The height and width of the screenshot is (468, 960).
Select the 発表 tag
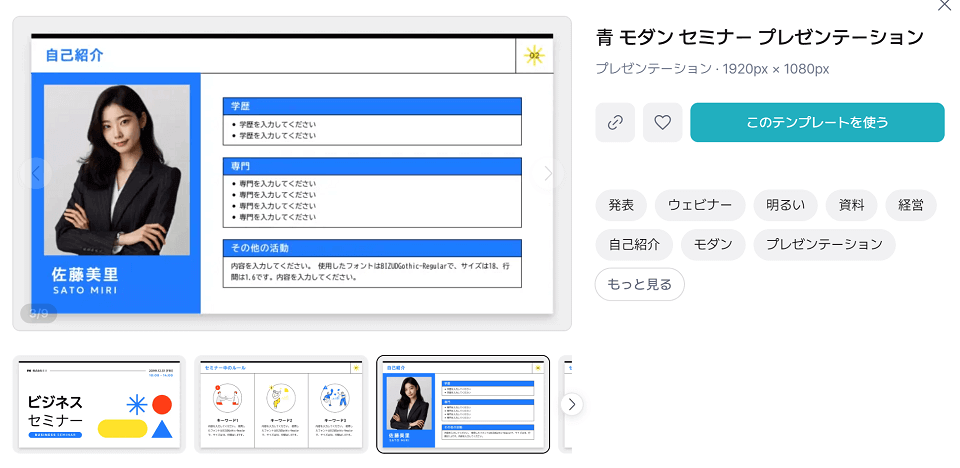(x=621, y=205)
